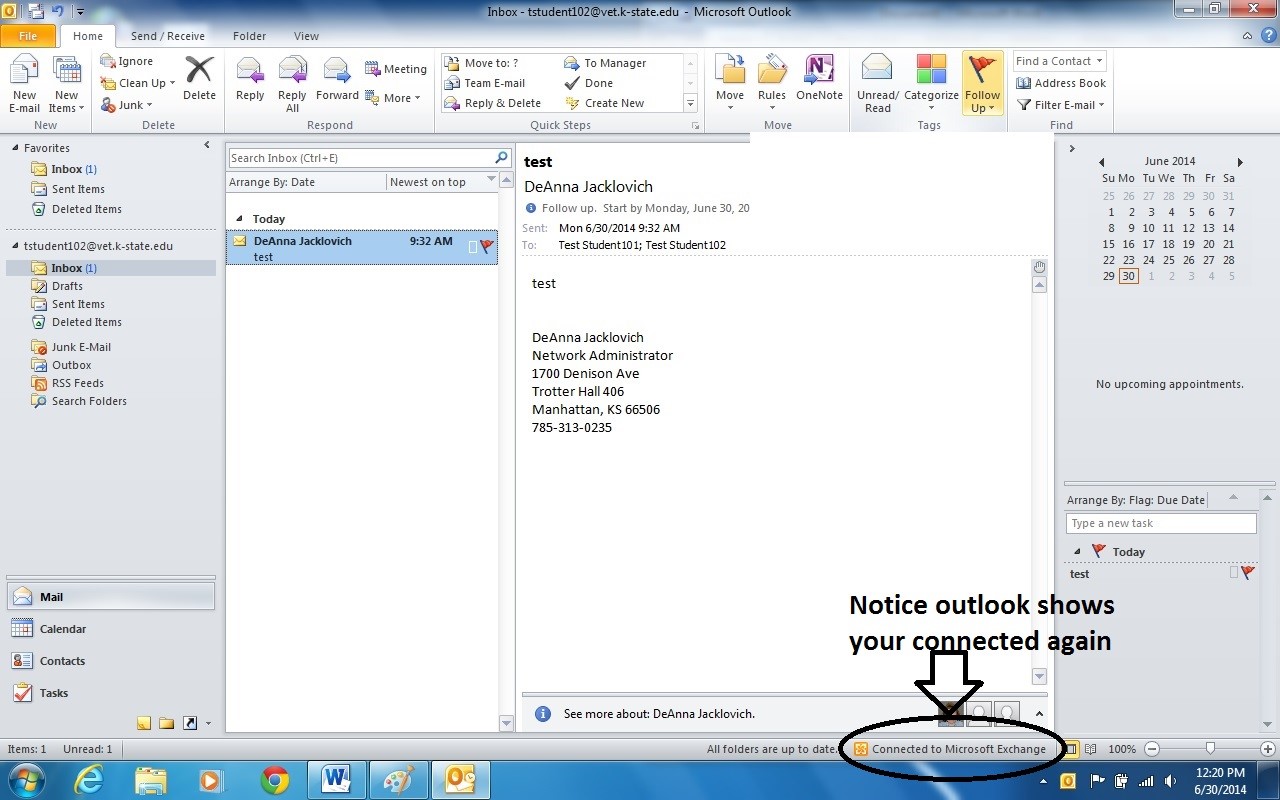Open the Junk dropdown
Screen dimensions: 1280x800
tap(127, 105)
